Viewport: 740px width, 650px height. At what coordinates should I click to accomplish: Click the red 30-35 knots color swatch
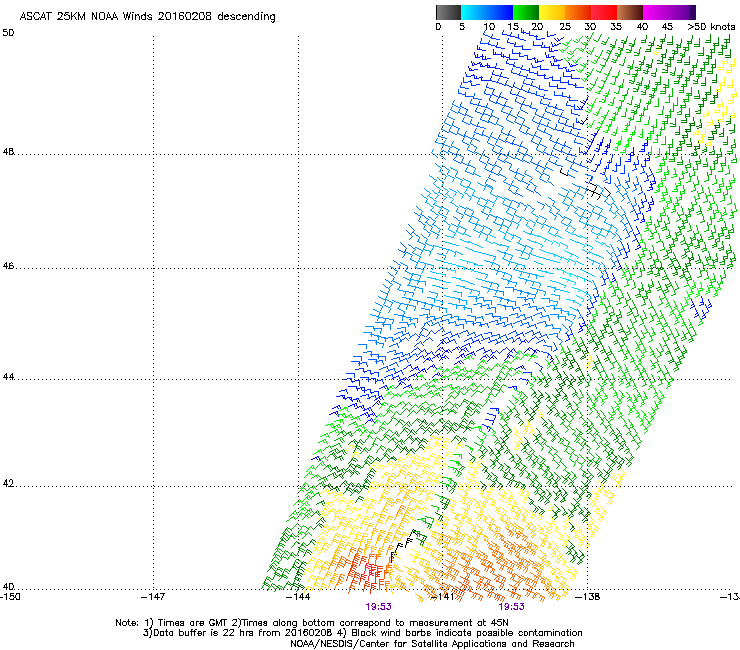point(604,12)
